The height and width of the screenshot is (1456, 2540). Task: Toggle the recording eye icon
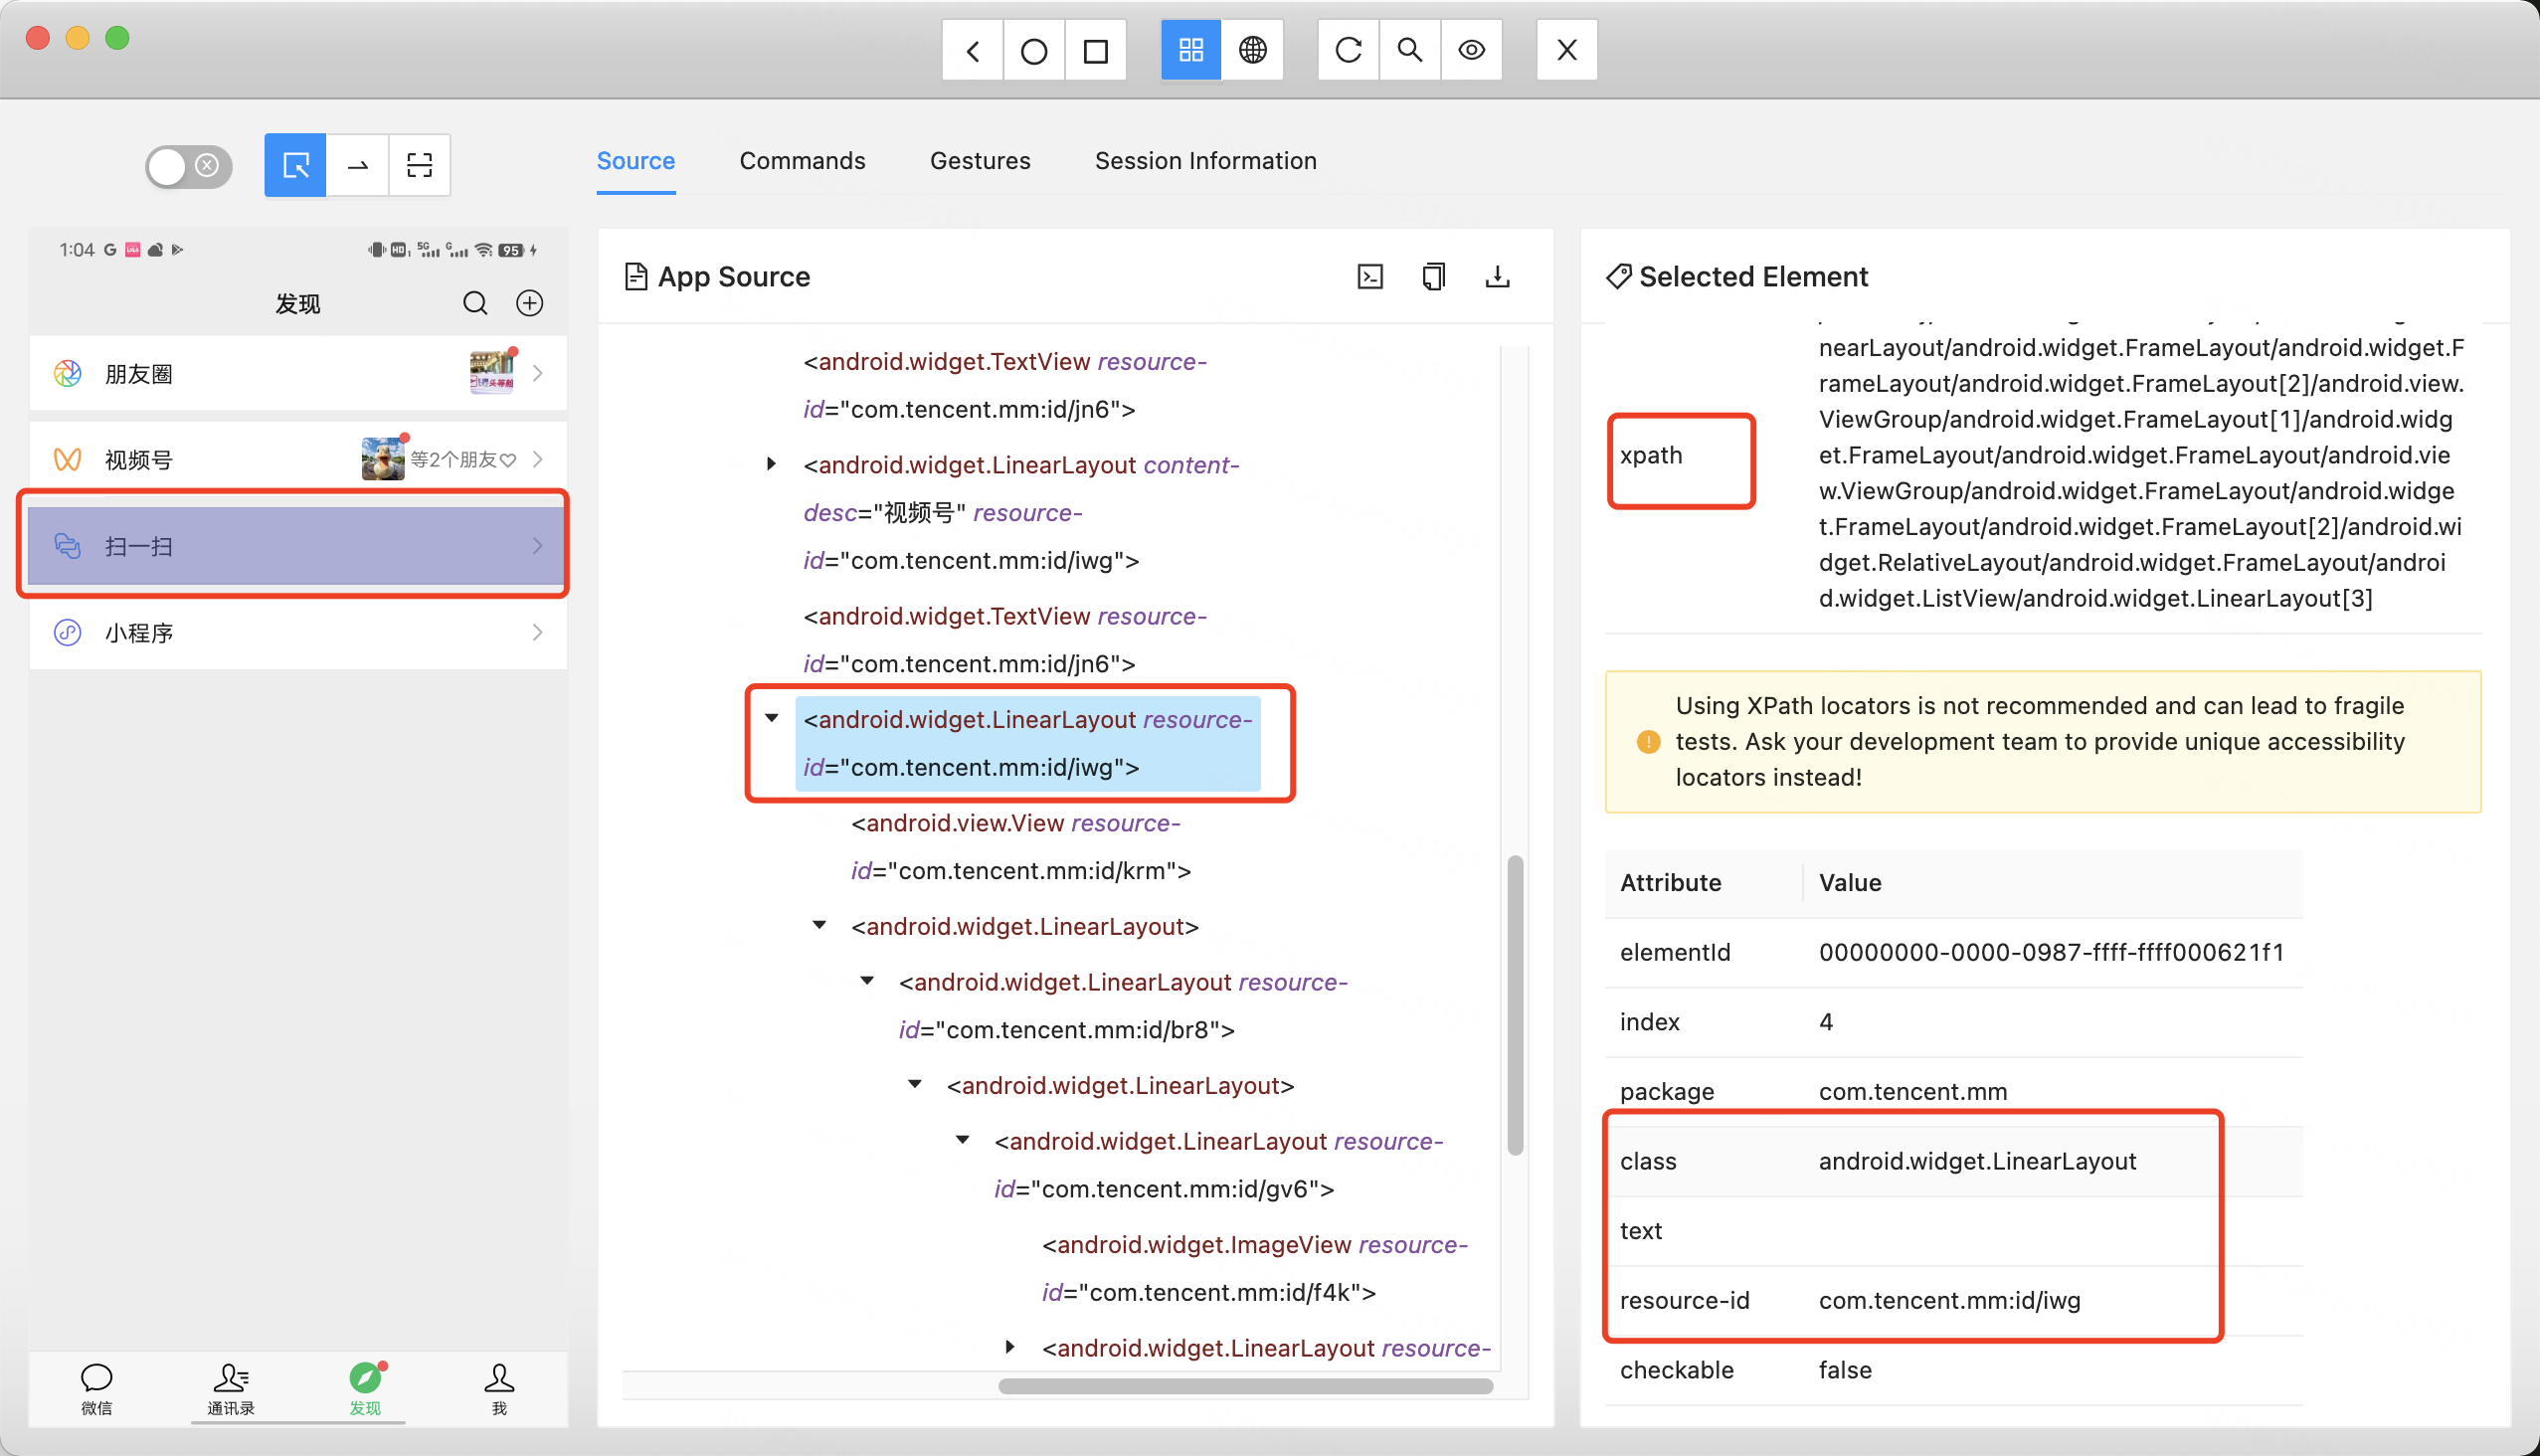click(x=1471, y=50)
